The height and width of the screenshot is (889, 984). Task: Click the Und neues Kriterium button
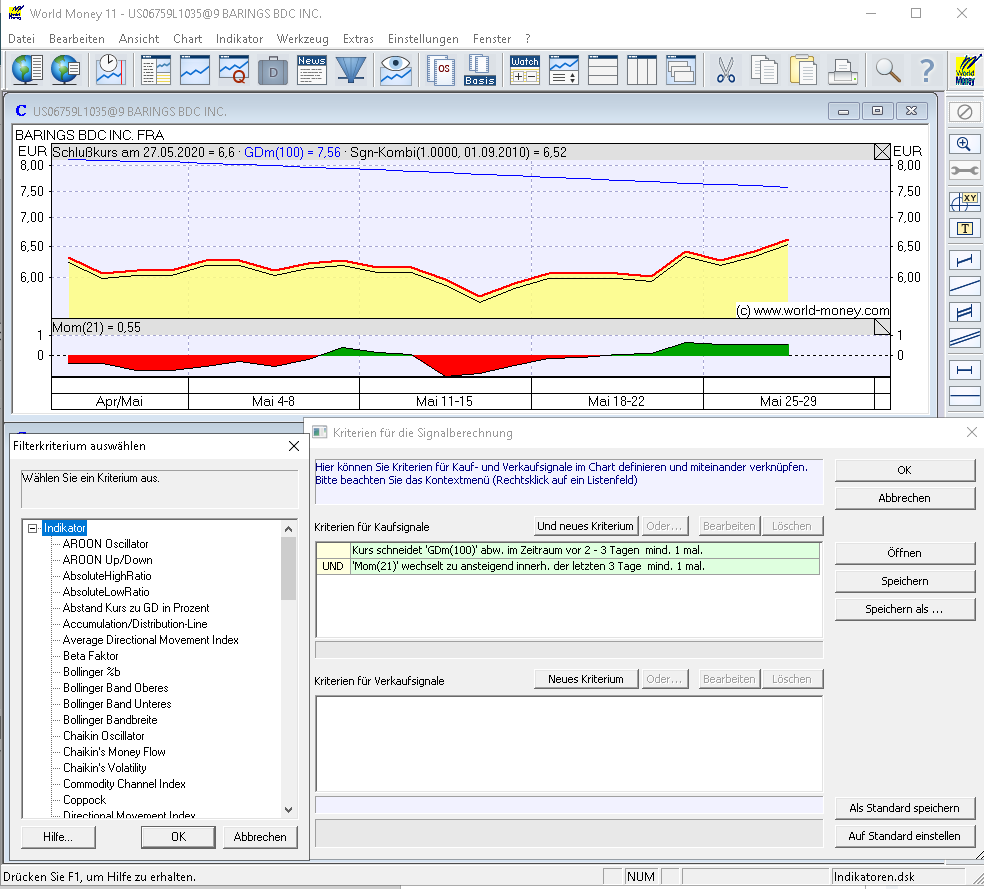click(586, 526)
